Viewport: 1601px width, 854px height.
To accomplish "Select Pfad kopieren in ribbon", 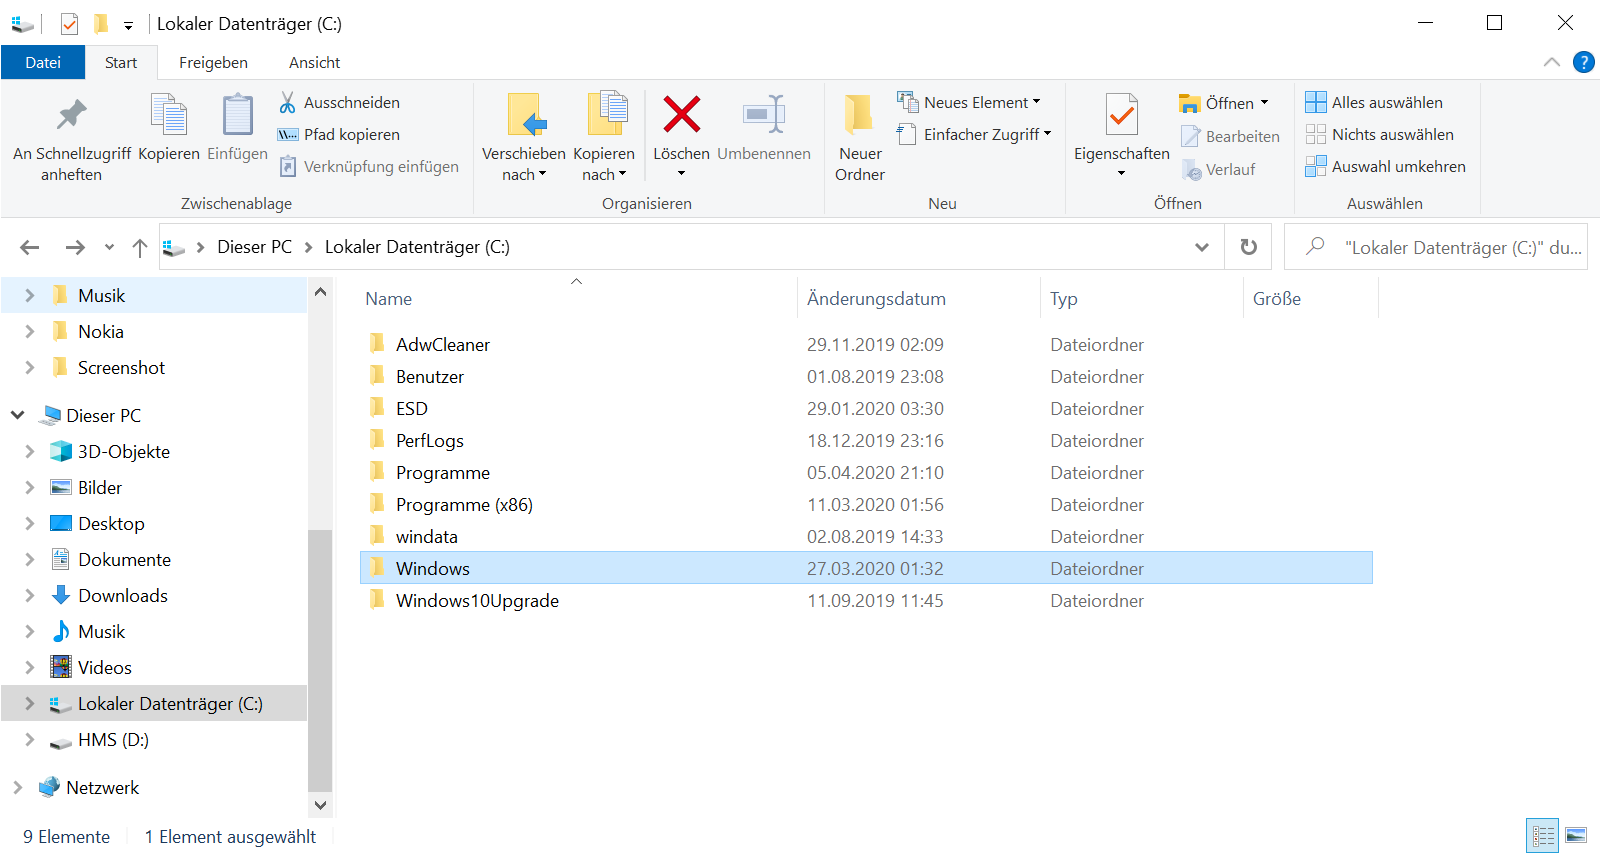I will 339,134.
